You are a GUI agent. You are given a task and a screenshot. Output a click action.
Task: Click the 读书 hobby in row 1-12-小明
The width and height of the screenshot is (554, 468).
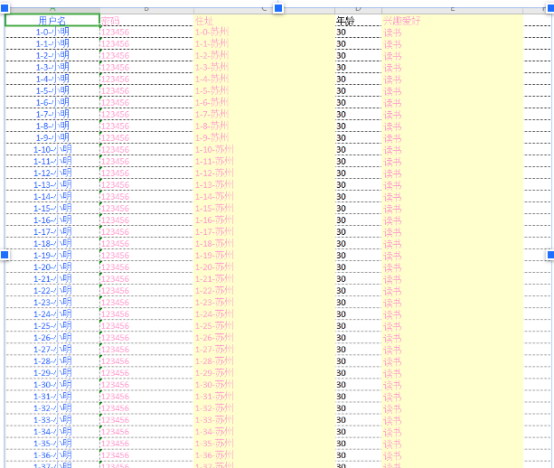pyautogui.click(x=452, y=173)
